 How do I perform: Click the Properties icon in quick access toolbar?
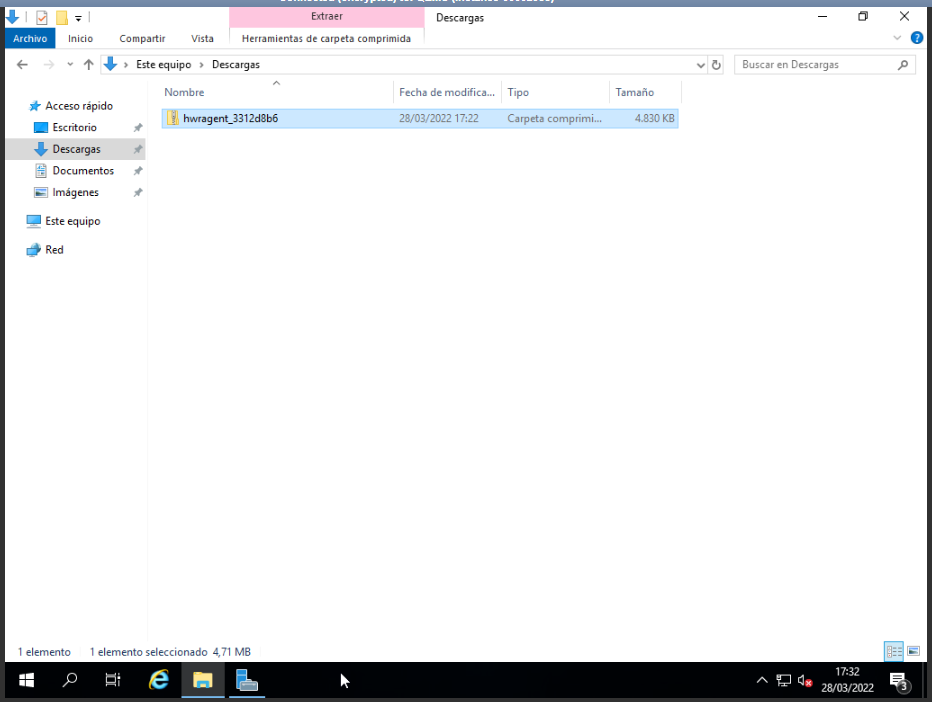click(x=41, y=18)
